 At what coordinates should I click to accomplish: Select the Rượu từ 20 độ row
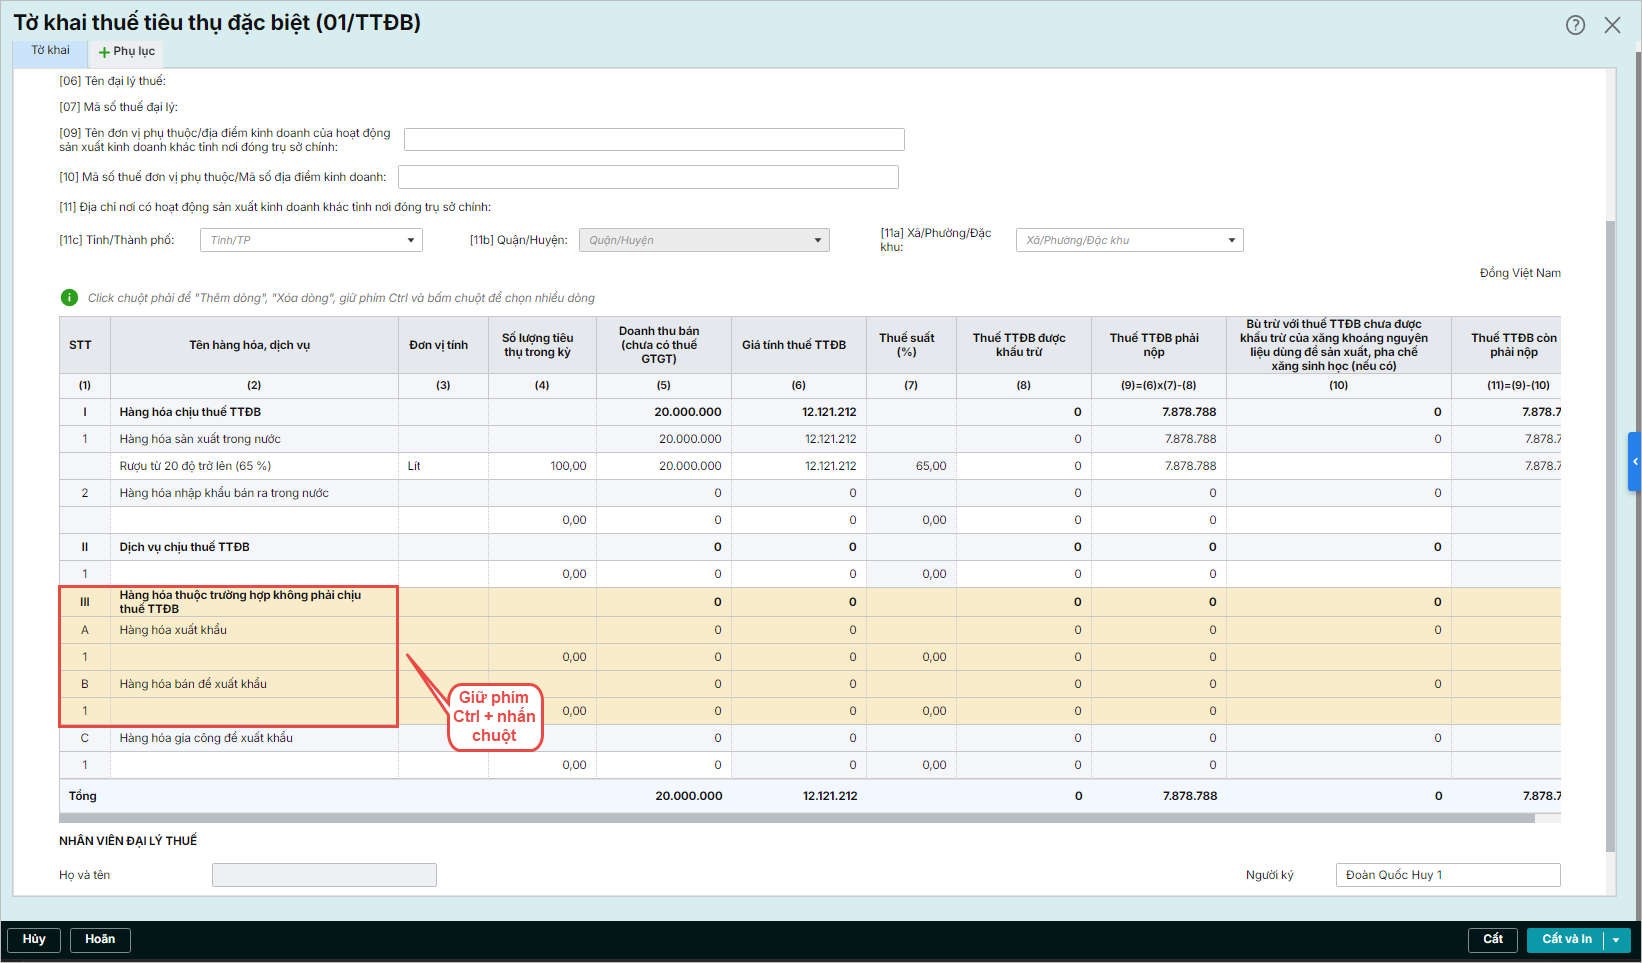tap(195, 466)
